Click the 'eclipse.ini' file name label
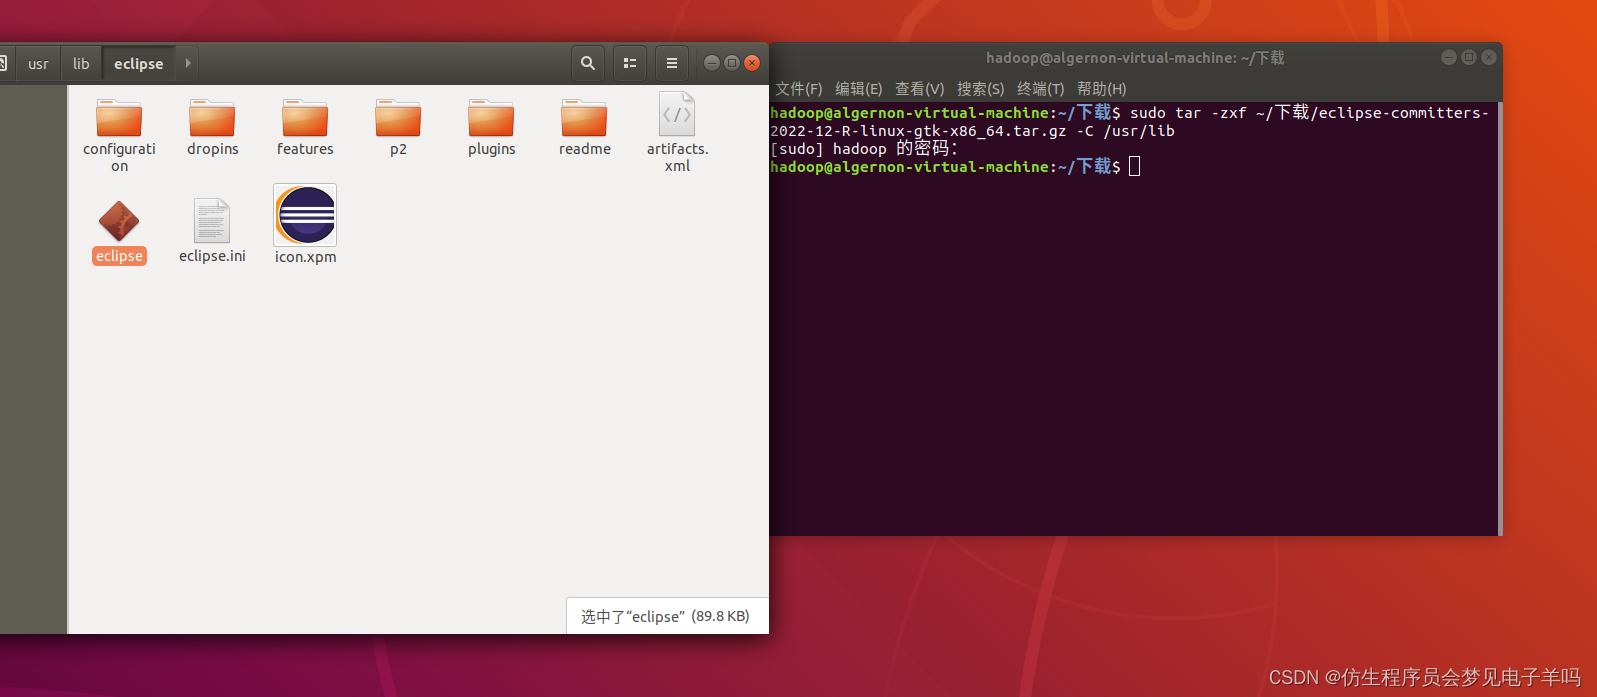Viewport: 1597px width, 697px height. [x=212, y=256]
